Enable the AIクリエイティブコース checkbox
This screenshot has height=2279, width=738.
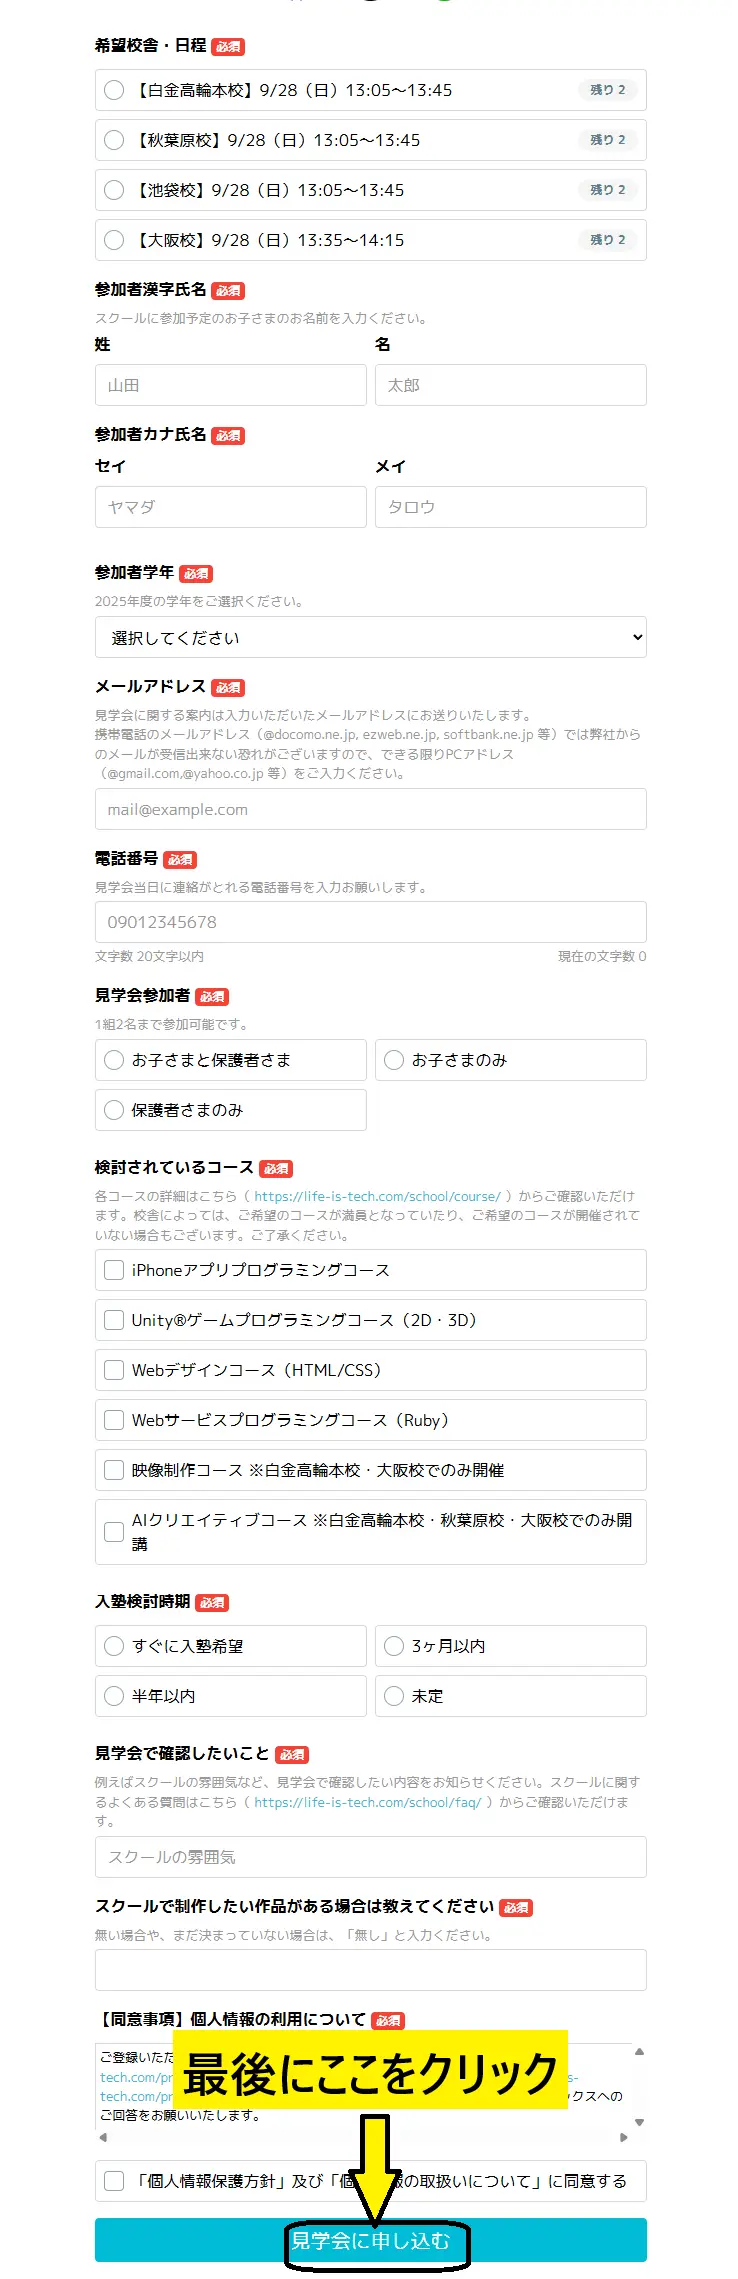[114, 1531]
